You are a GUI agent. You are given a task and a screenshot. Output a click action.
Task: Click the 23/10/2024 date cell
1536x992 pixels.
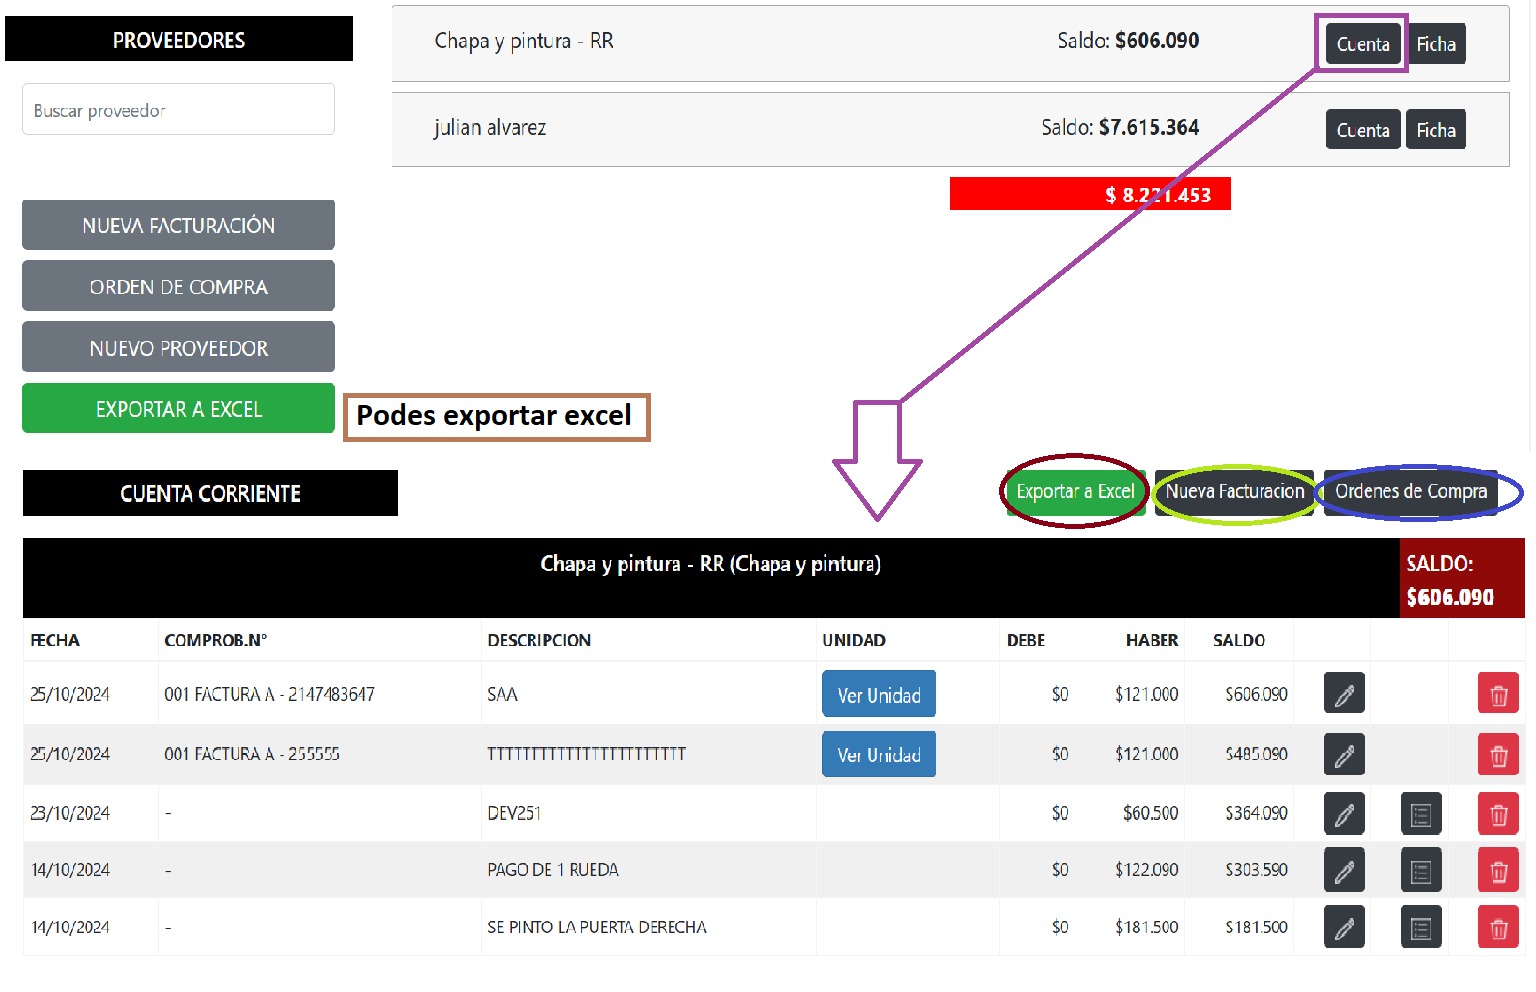pos(70,813)
